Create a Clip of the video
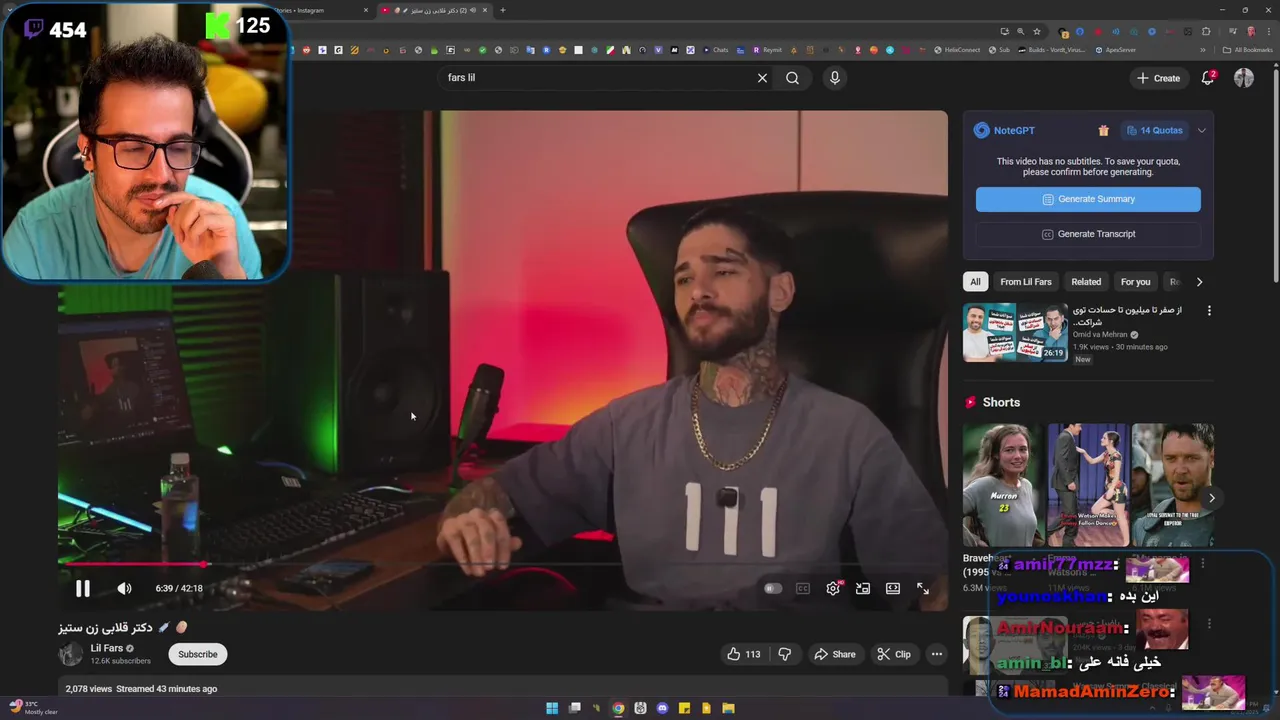 893,654
